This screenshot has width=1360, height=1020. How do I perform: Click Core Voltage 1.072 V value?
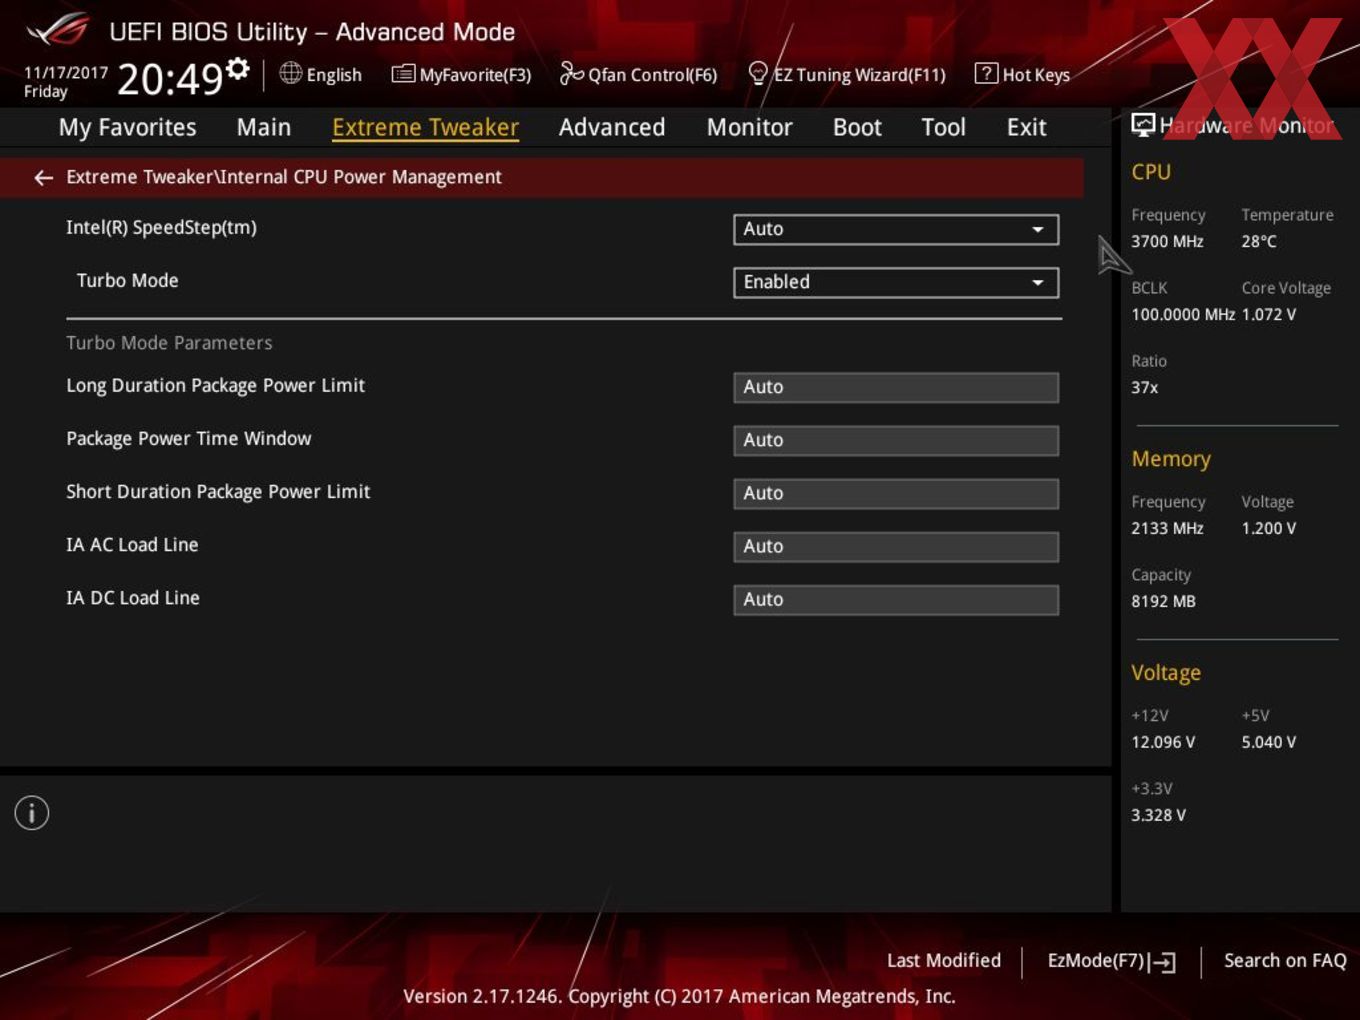(x=1269, y=314)
